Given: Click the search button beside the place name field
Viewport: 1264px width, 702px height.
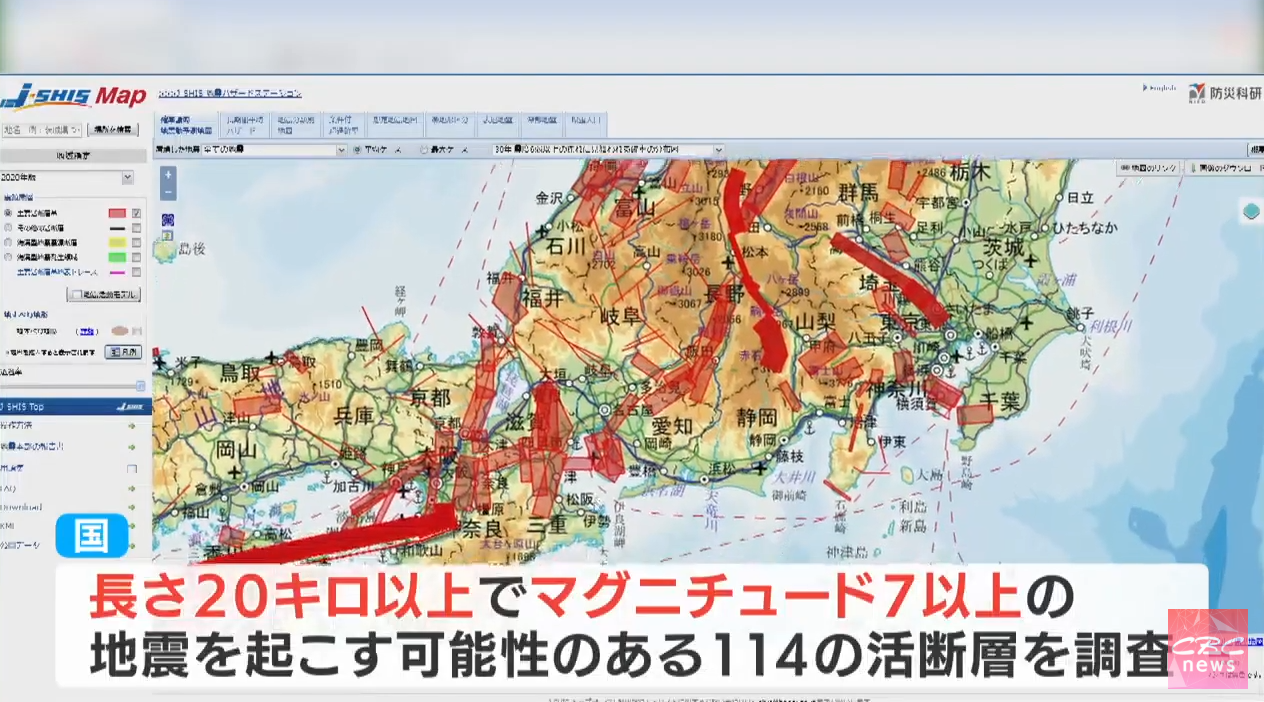Looking at the screenshot, I should tap(113, 130).
